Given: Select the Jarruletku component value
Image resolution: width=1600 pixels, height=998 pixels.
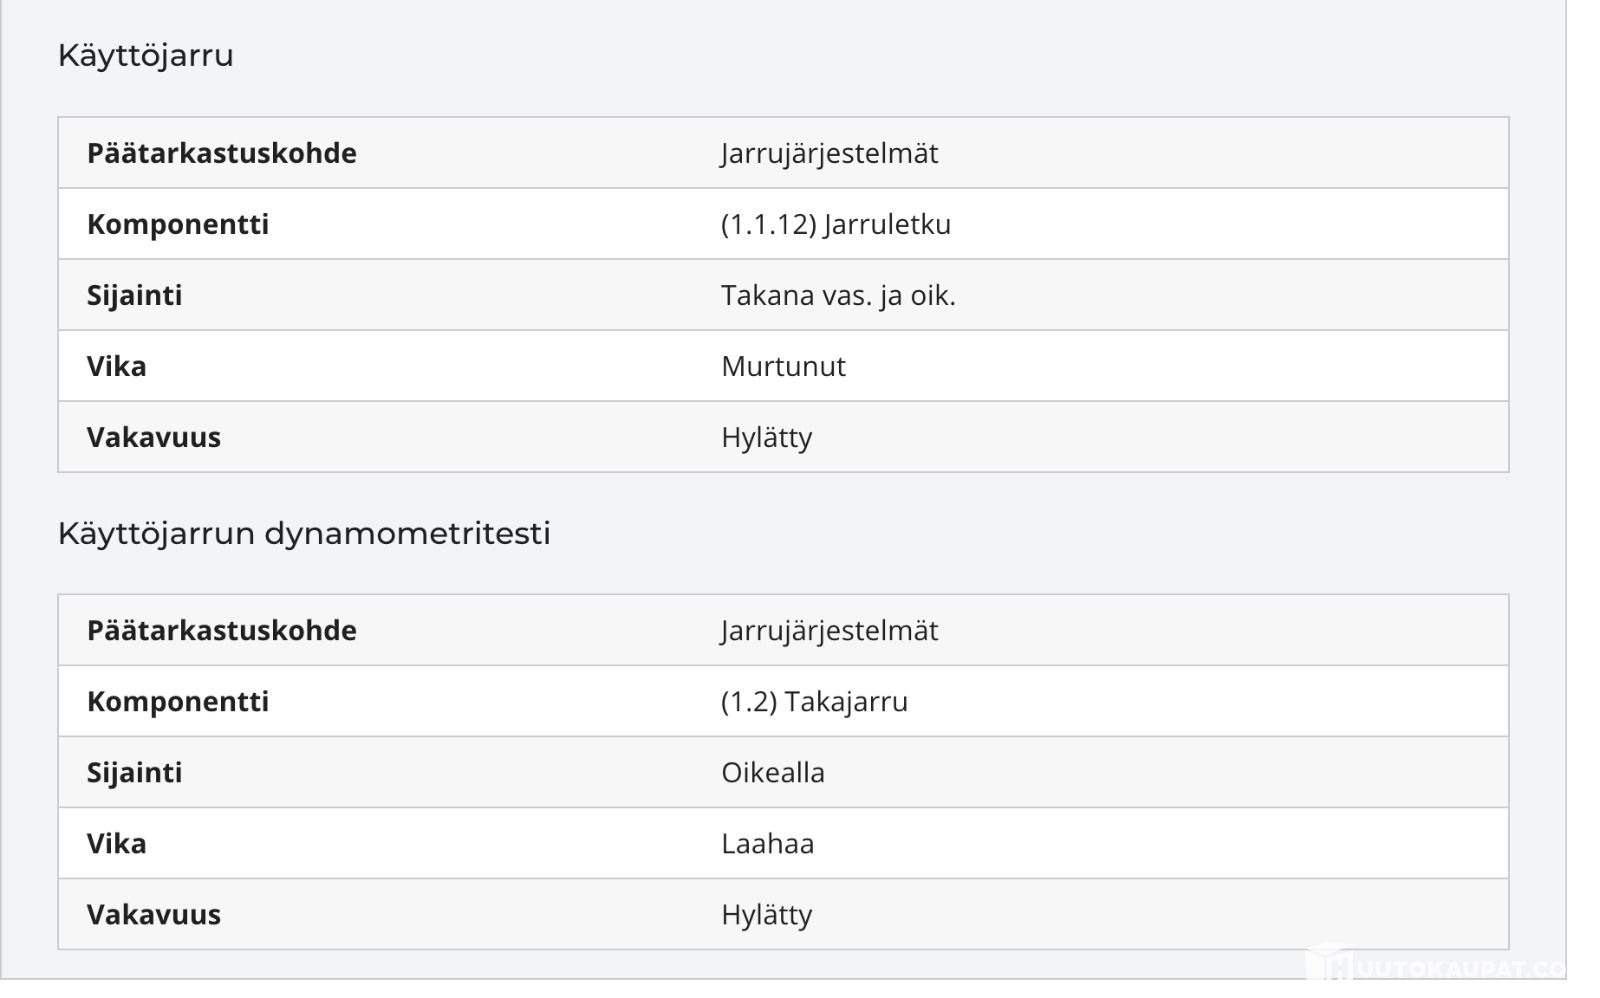Looking at the screenshot, I should (x=836, y=224).
